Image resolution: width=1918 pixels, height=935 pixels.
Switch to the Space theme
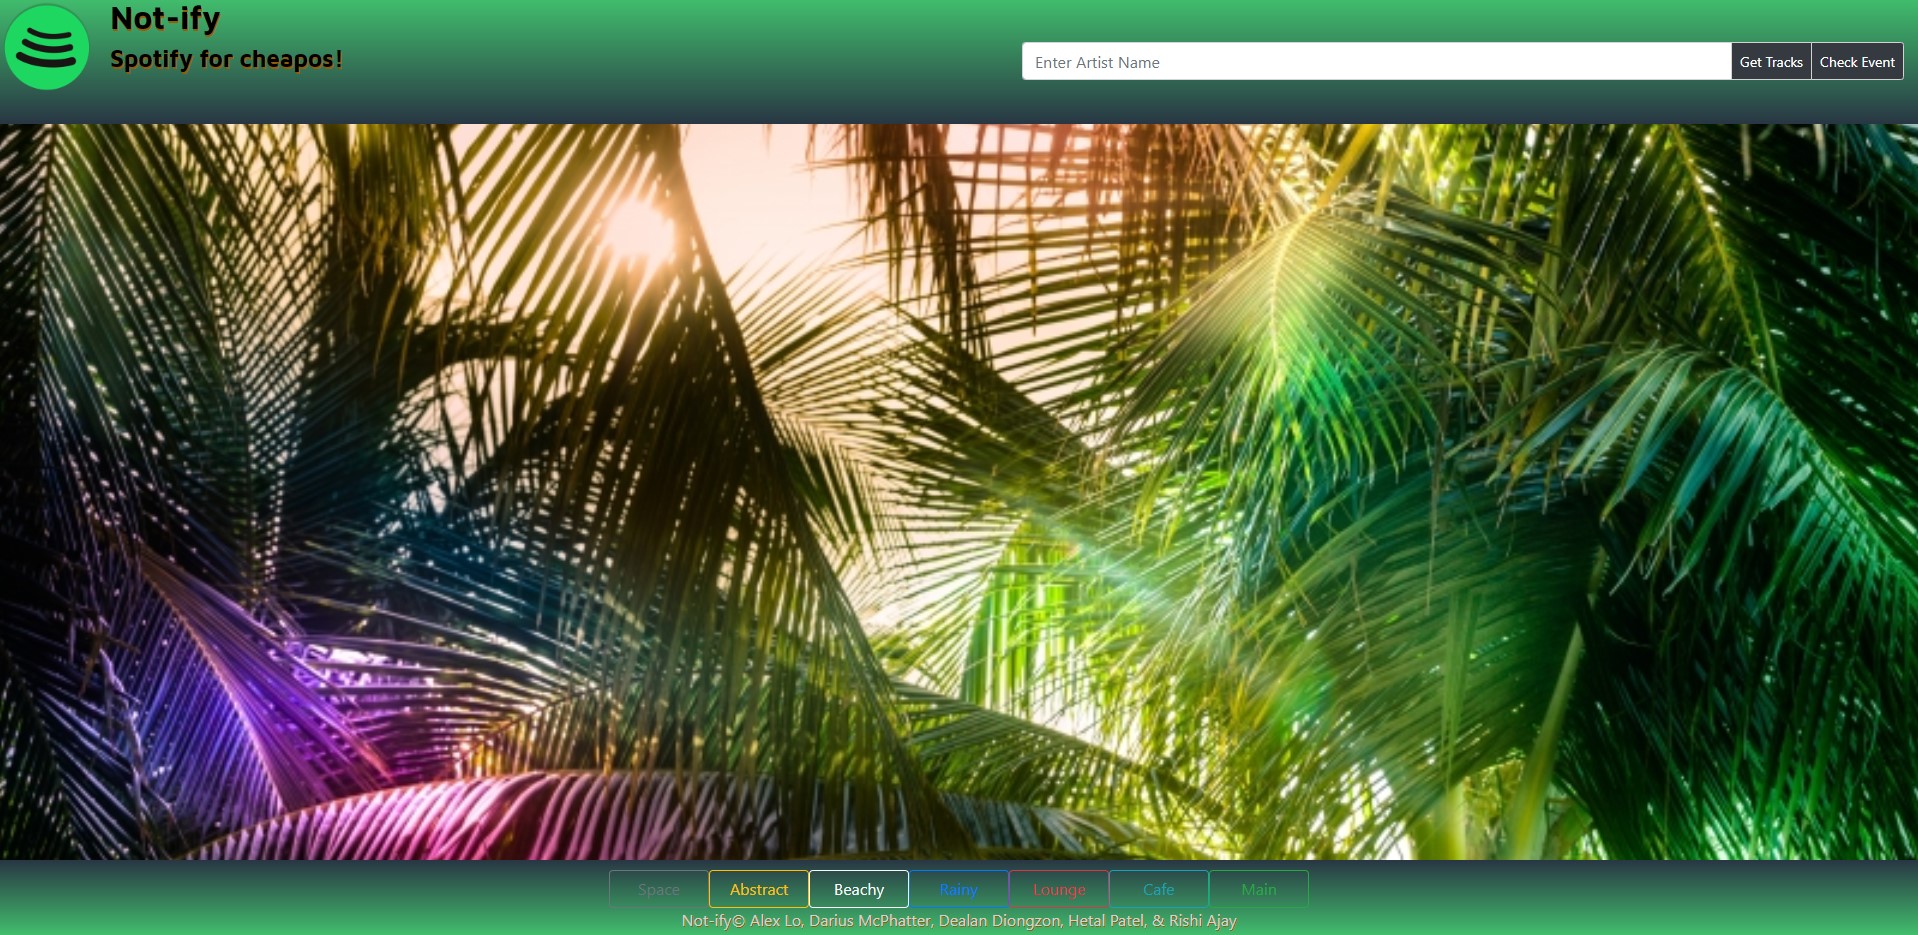658,889
